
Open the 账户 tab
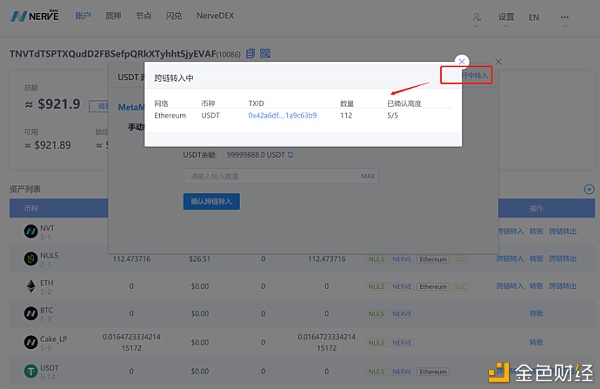coord(83,16)
